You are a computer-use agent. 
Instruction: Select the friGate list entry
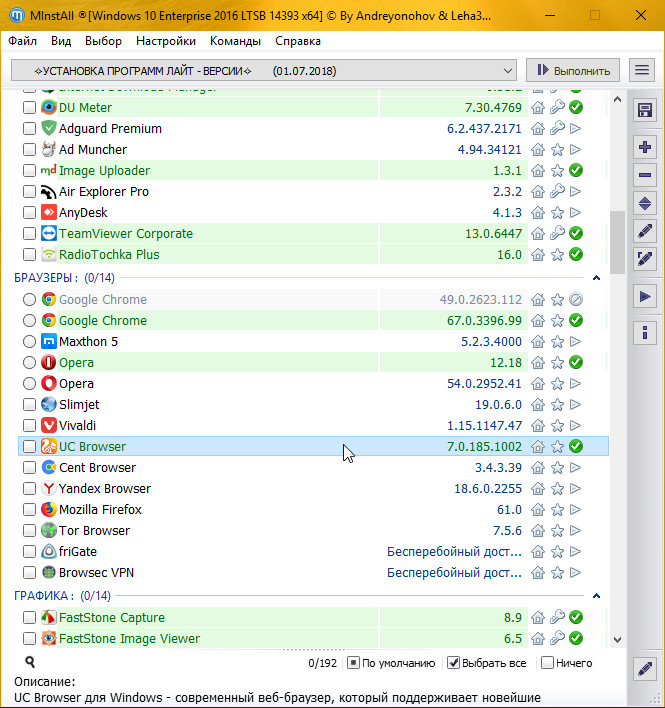click(x=313, y=551)
